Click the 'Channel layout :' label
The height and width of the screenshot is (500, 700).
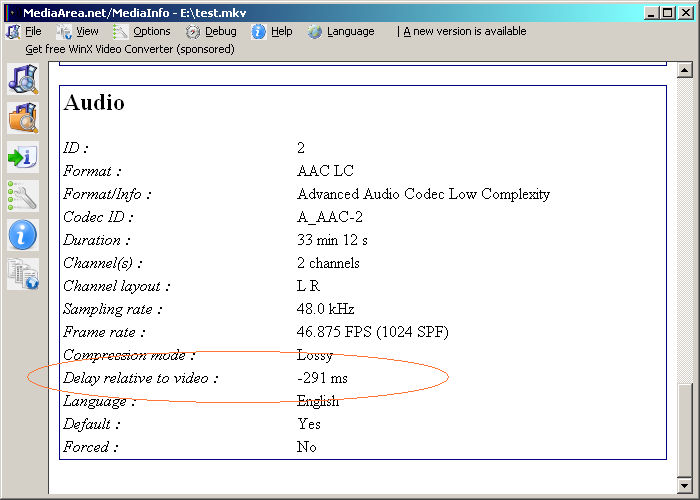click(x=117, y=286)
